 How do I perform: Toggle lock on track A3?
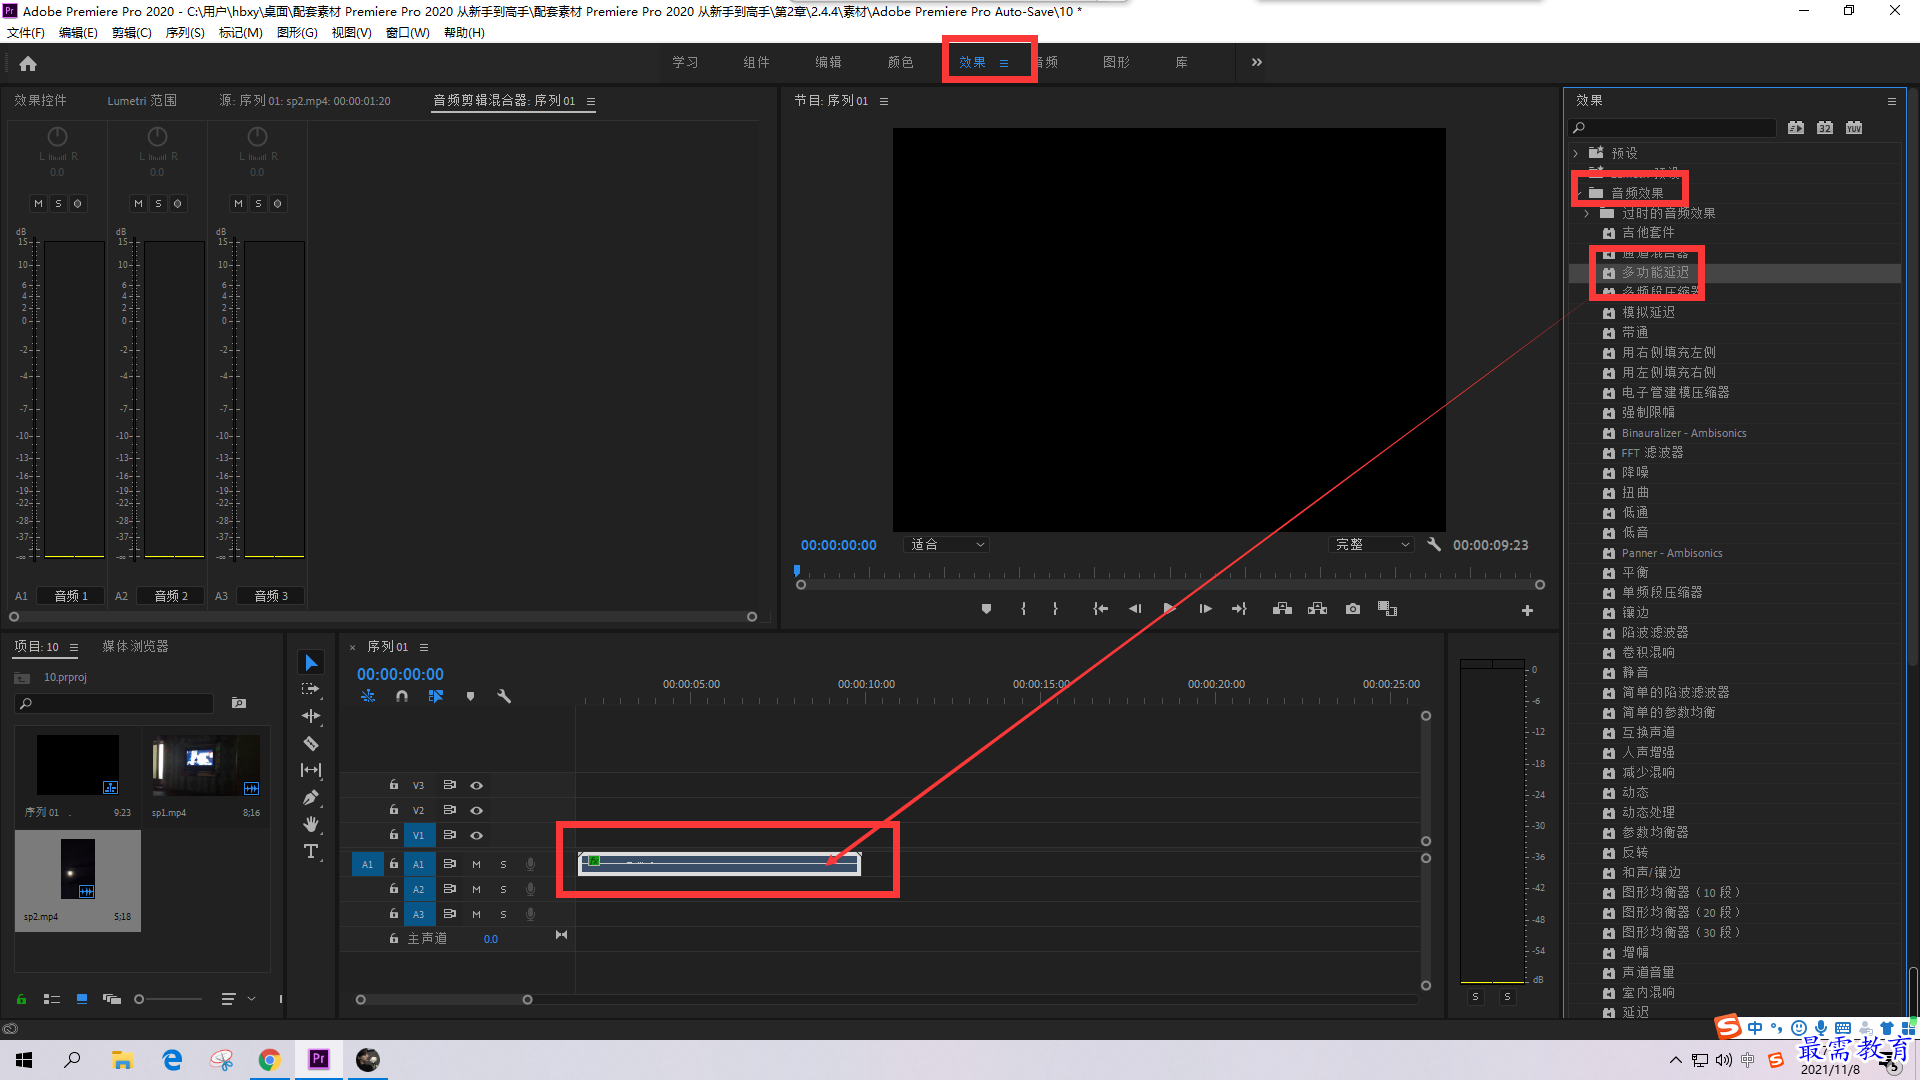tap(394, 914)
